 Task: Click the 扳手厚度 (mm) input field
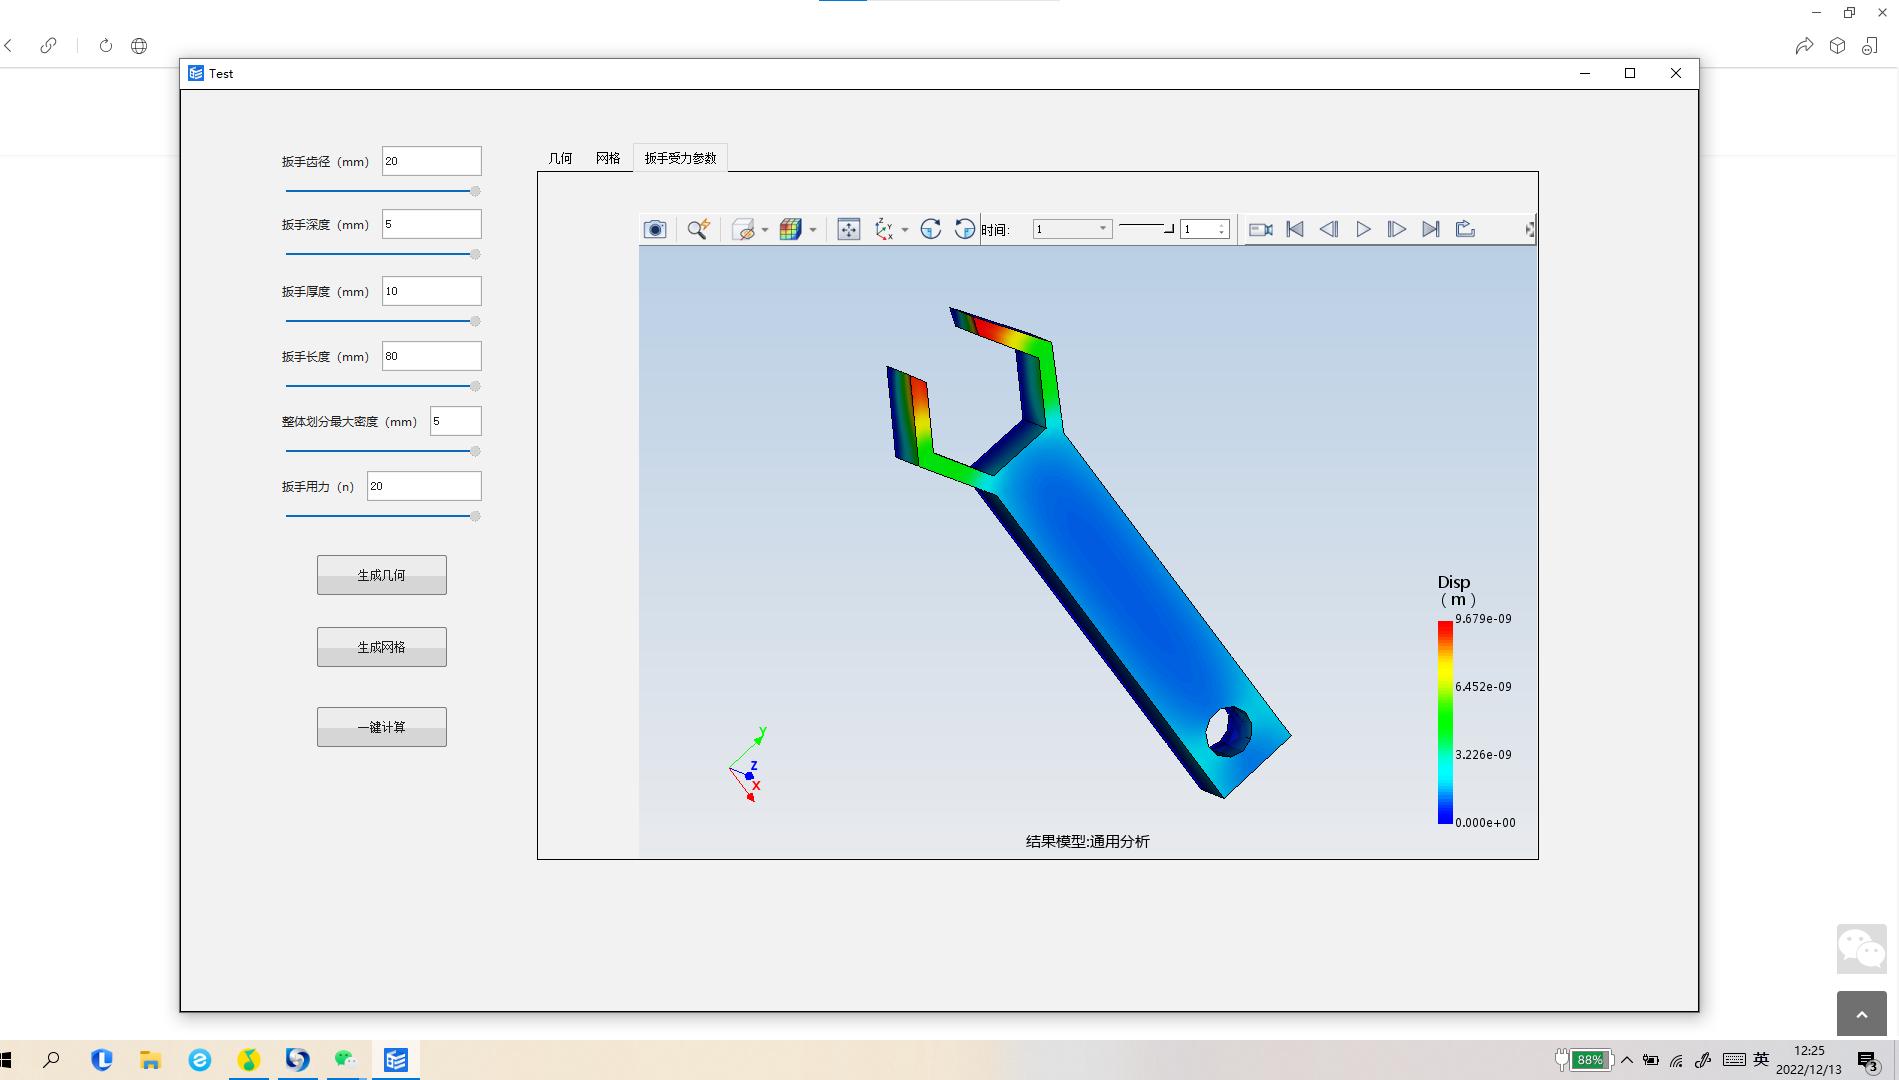point(432,291)
